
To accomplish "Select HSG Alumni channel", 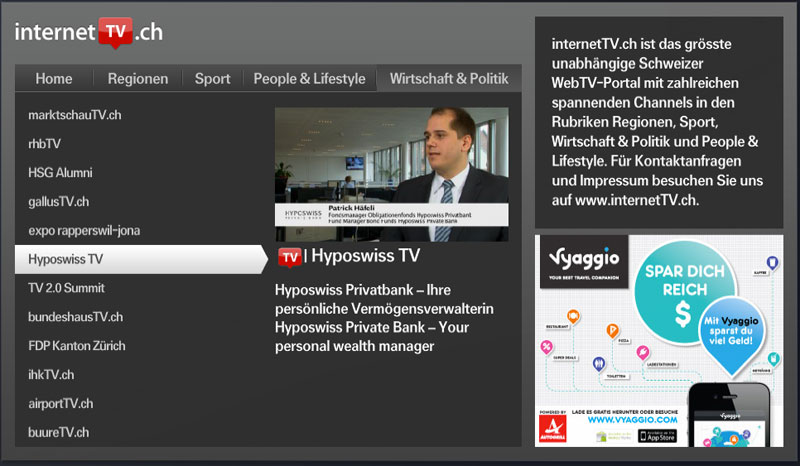I will tap(60, 173).
